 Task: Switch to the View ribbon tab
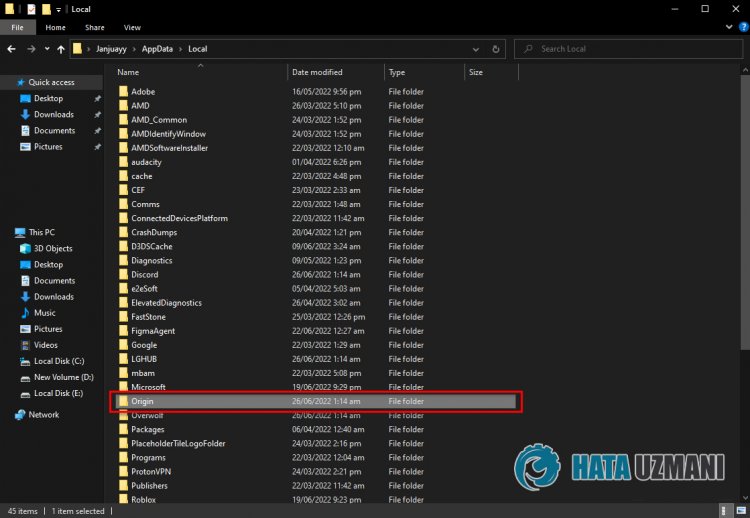click(132, 27)
